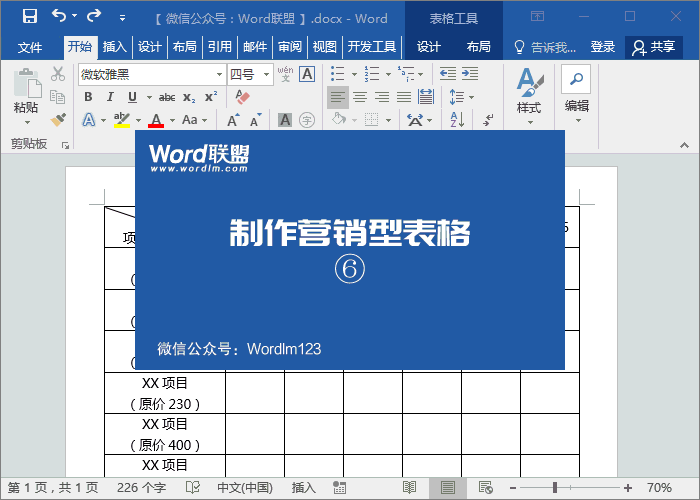The width and height of the screenshot is (700, 500).
Task: Open the 文件 menu
Action: 30,47
